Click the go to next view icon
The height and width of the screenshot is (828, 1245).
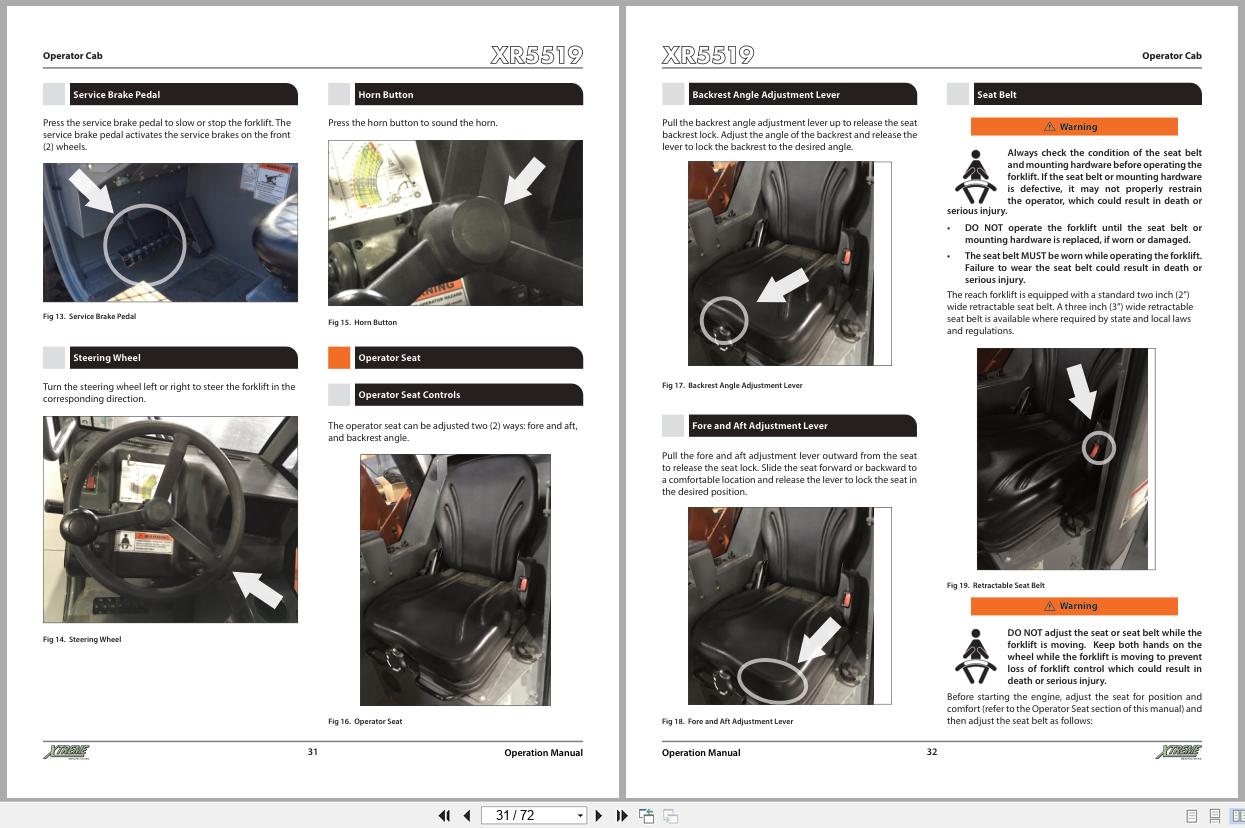(x=671, y=816)
